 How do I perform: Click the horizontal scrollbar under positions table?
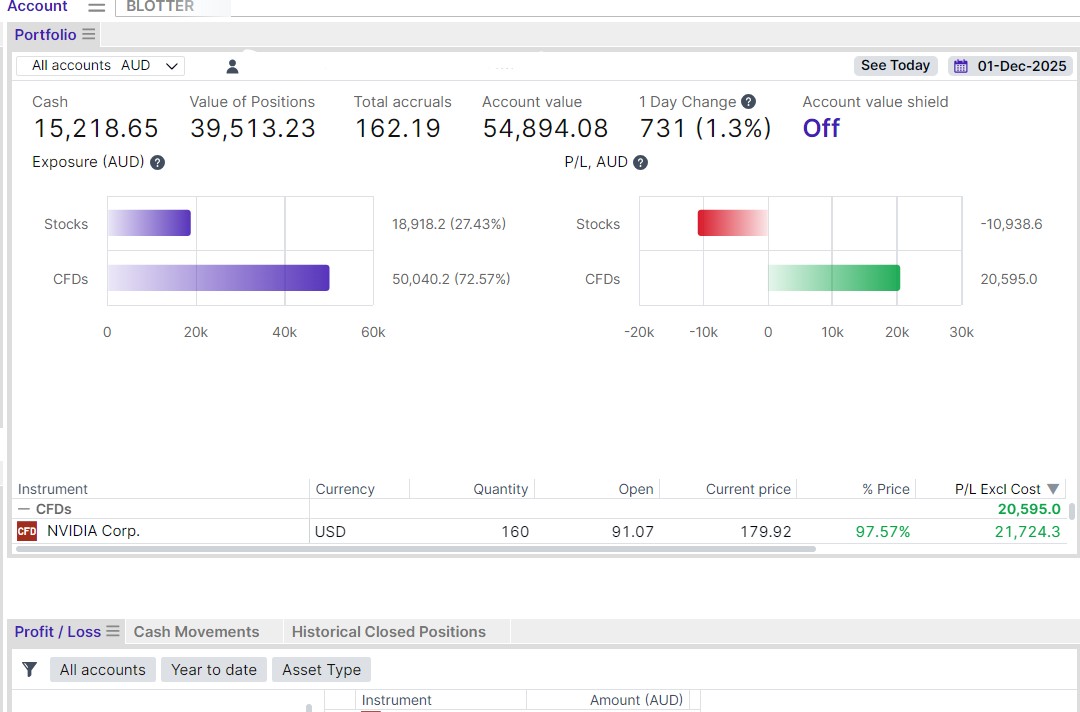pyautogui.click(x=416, y=549)
